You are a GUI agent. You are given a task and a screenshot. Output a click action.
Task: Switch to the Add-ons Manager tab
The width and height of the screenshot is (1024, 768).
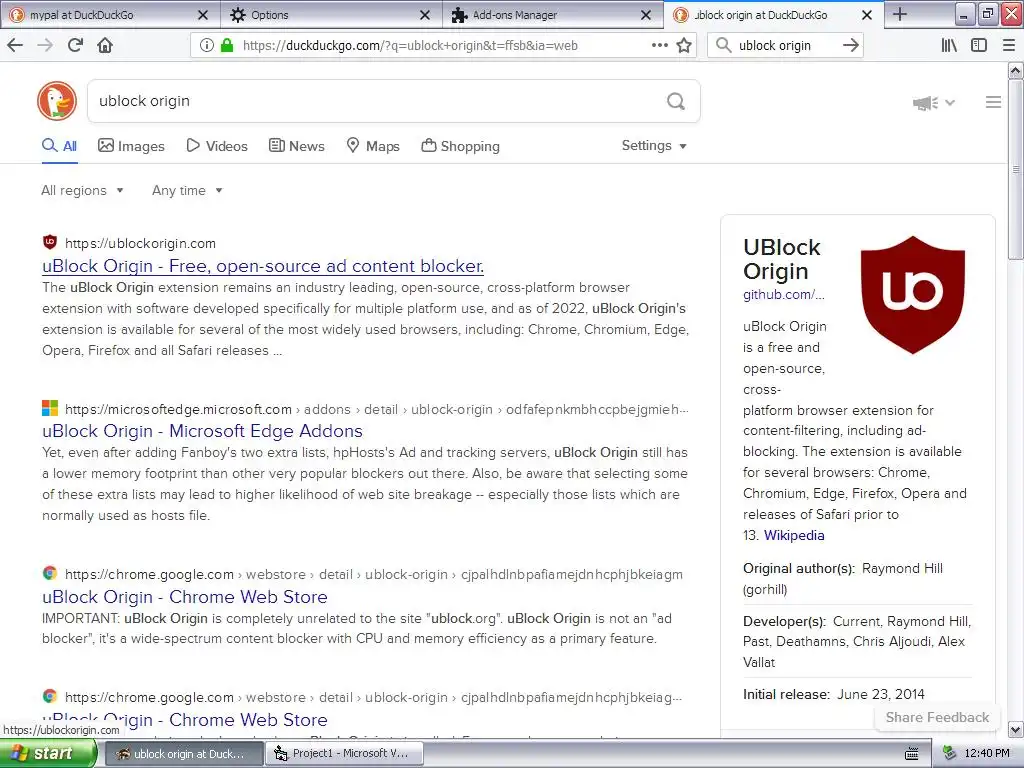pyautogui.click(x=553, y=14)
